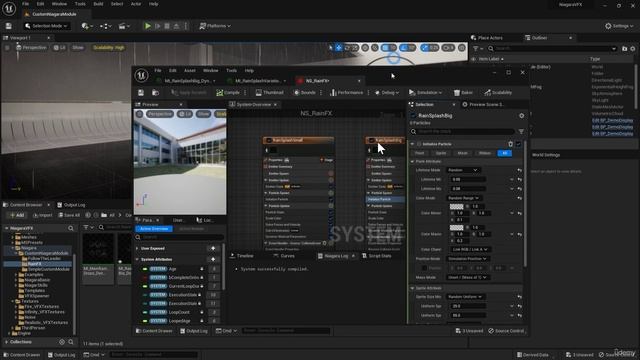
Task: Click the Active Overview button in Parameters
Action: 154,229
